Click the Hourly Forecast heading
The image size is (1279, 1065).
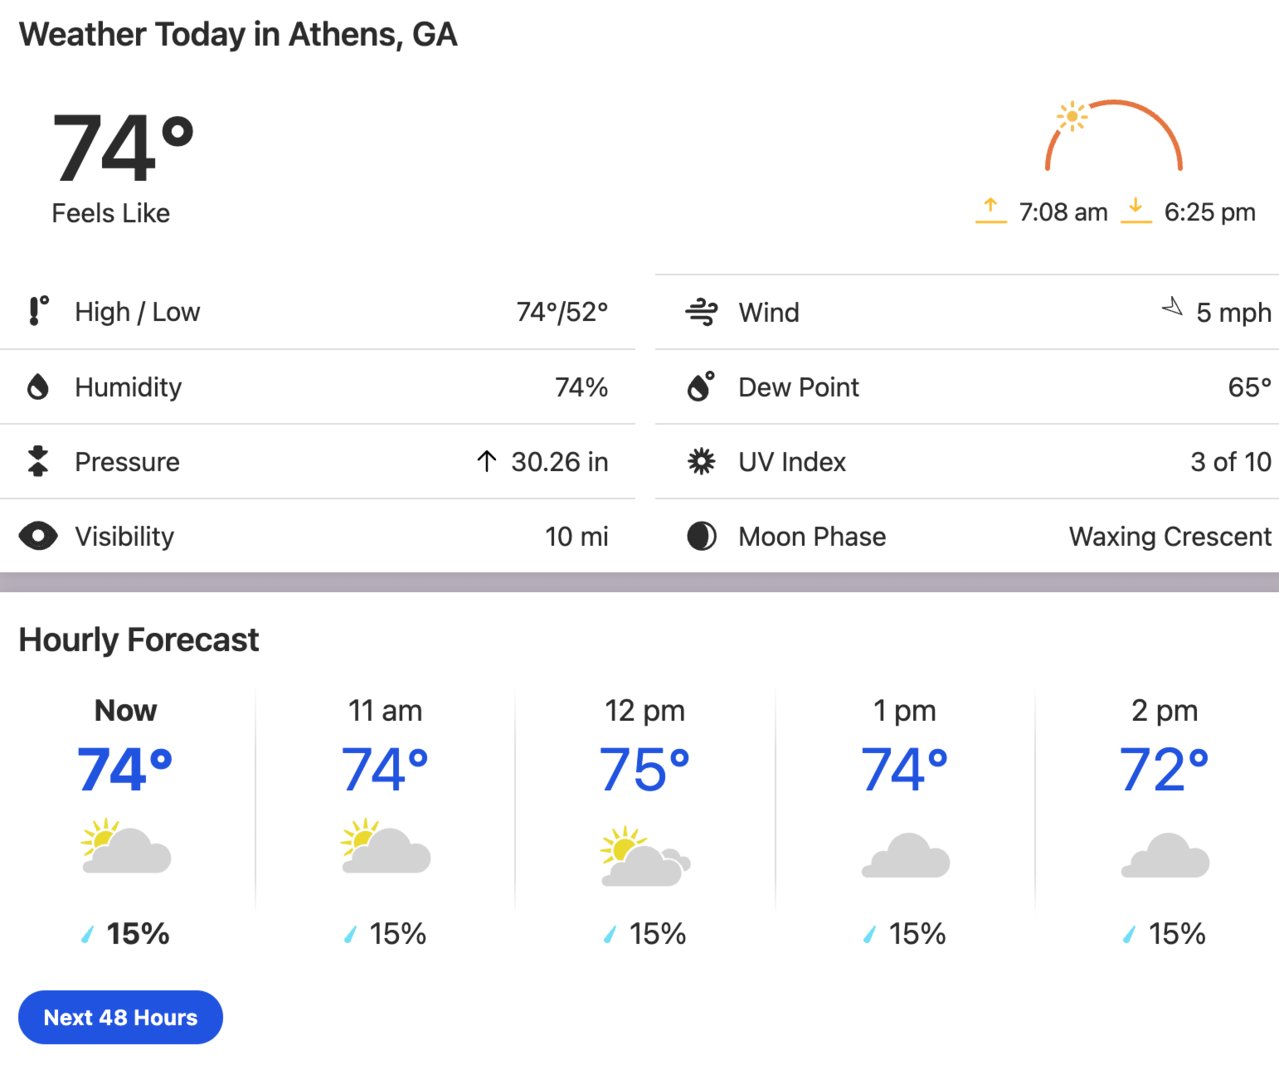pos(139,639)
